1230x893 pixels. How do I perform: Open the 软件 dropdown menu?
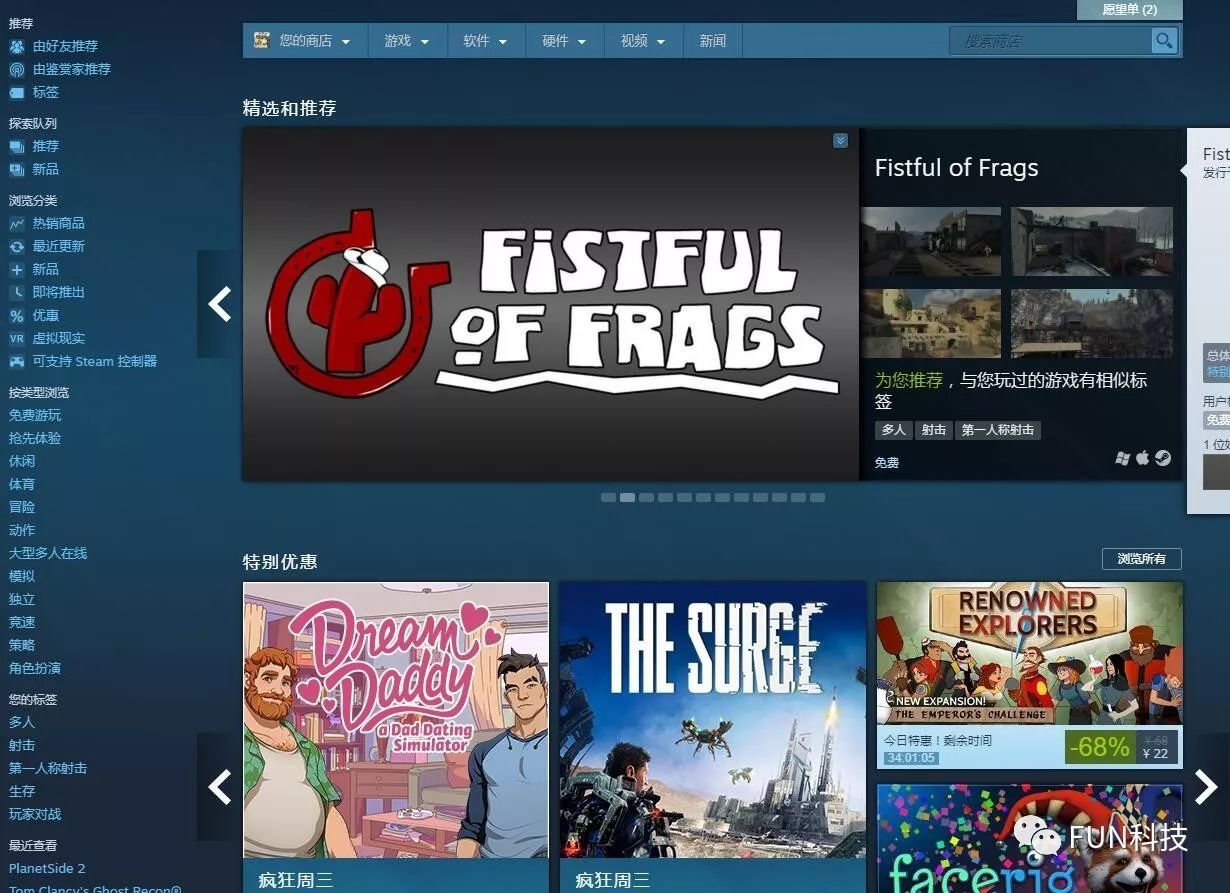tap(485, 41)
